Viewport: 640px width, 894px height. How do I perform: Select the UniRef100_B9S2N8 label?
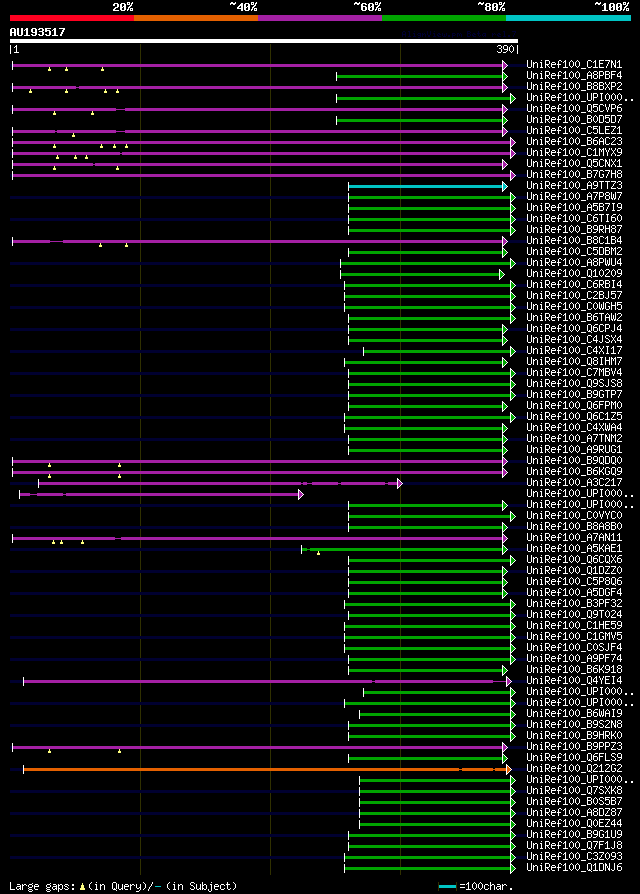point(574,725)
